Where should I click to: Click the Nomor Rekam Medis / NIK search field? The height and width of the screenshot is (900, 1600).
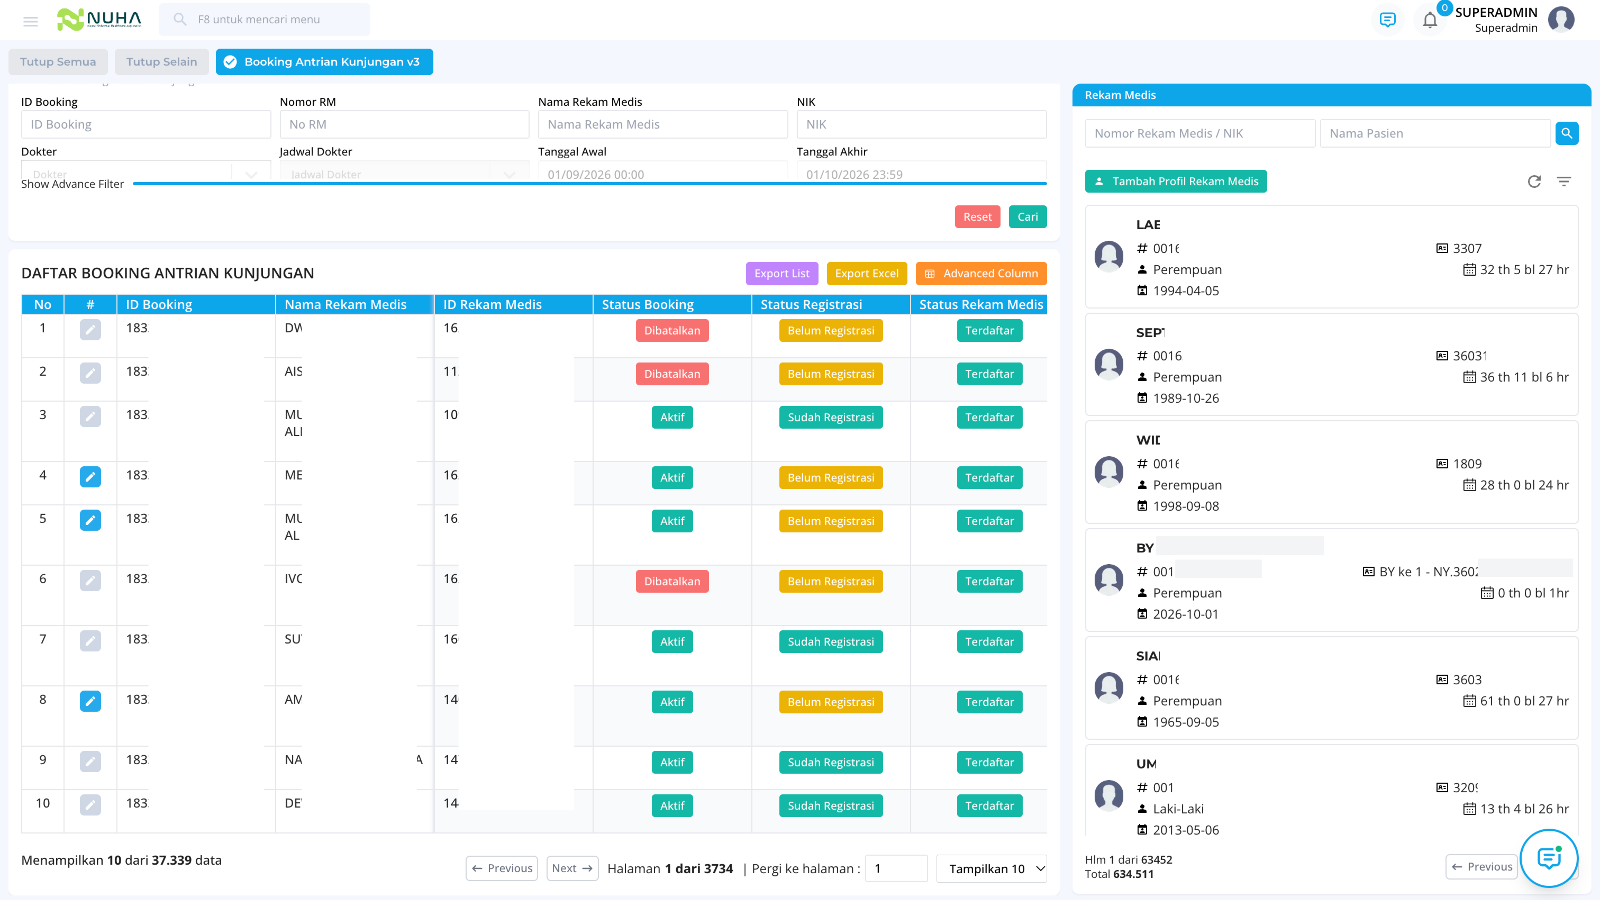coord(1200,133)
